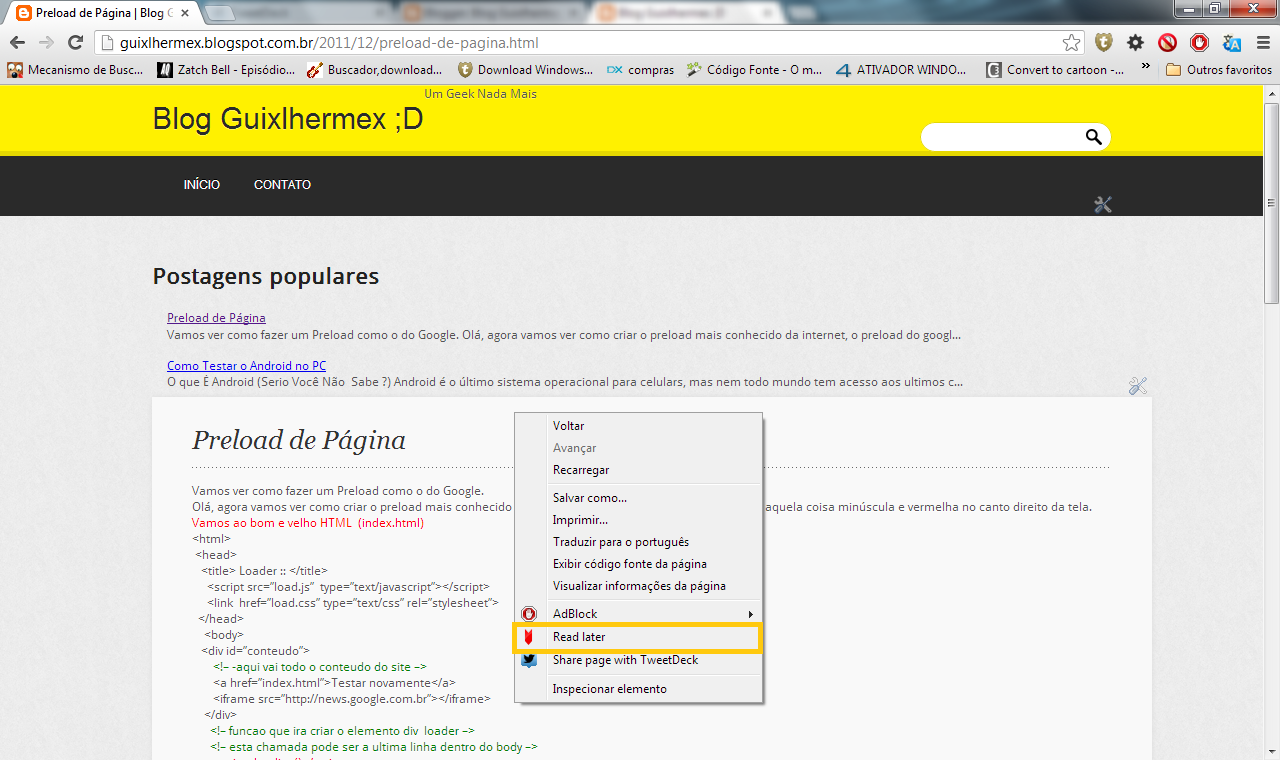This screenshot has height=760, width=1280.
Task: Click the Preload de Página post title
Action: (x=299, y=440)
